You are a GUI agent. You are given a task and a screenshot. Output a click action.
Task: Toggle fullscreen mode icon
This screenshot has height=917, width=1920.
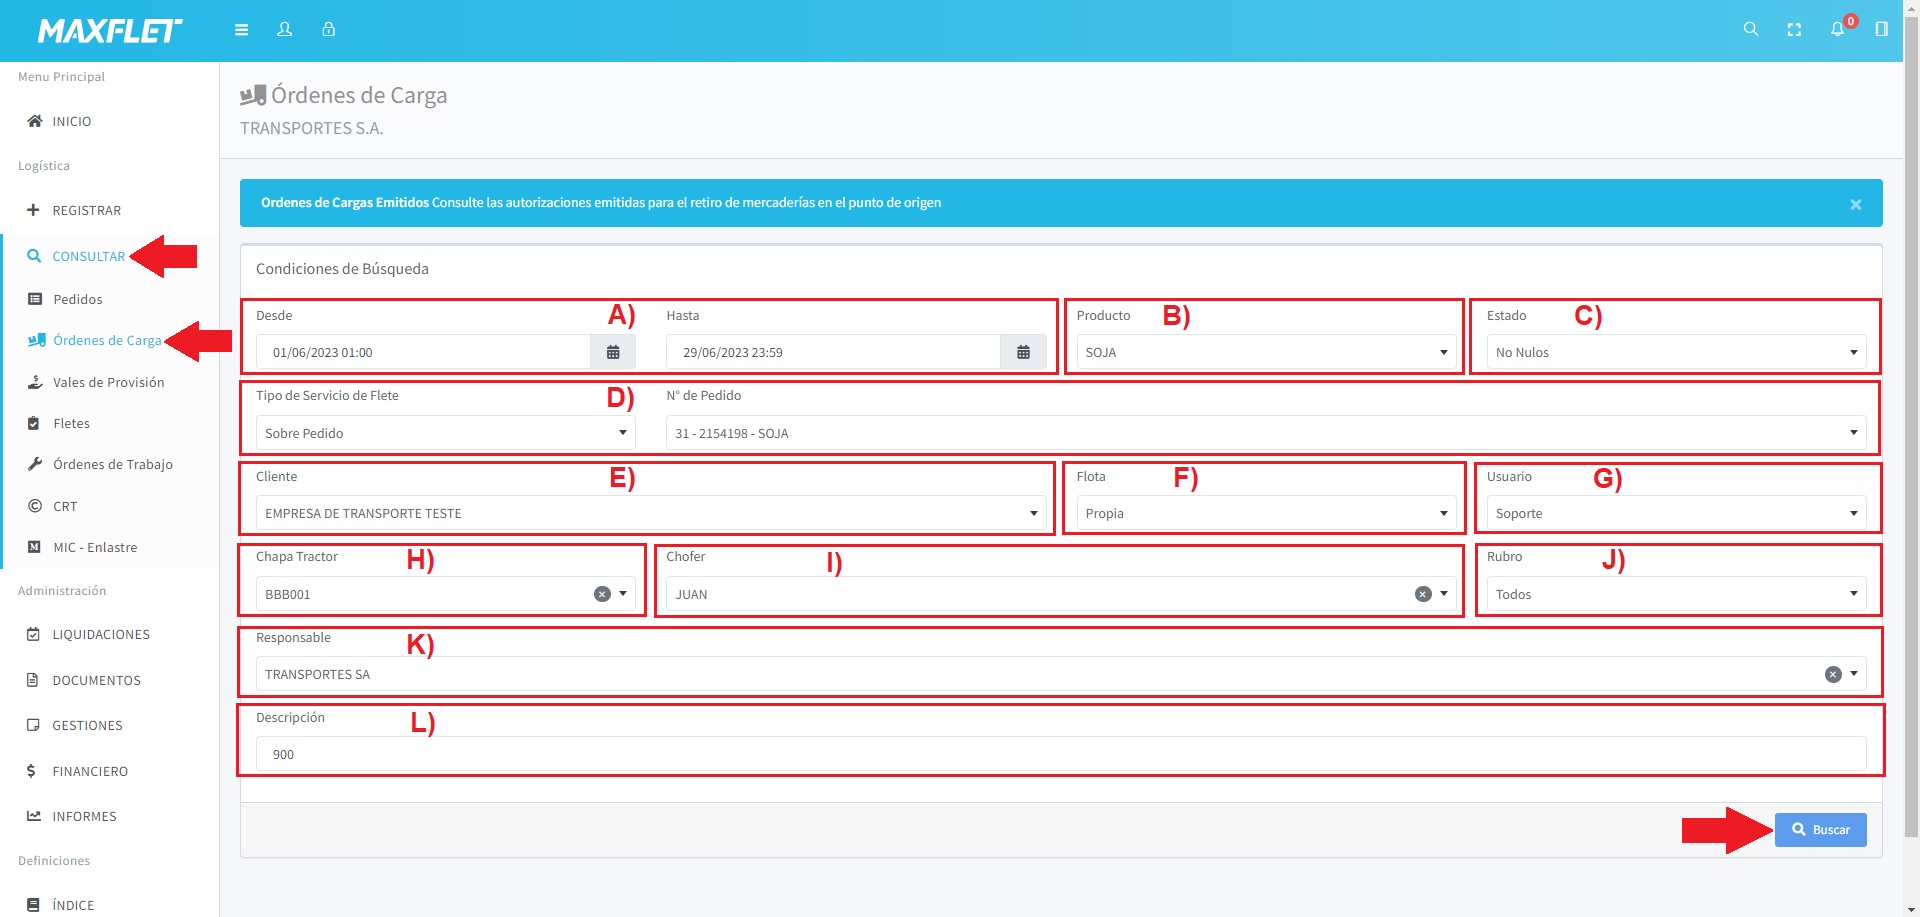(x=1794, y=30)
